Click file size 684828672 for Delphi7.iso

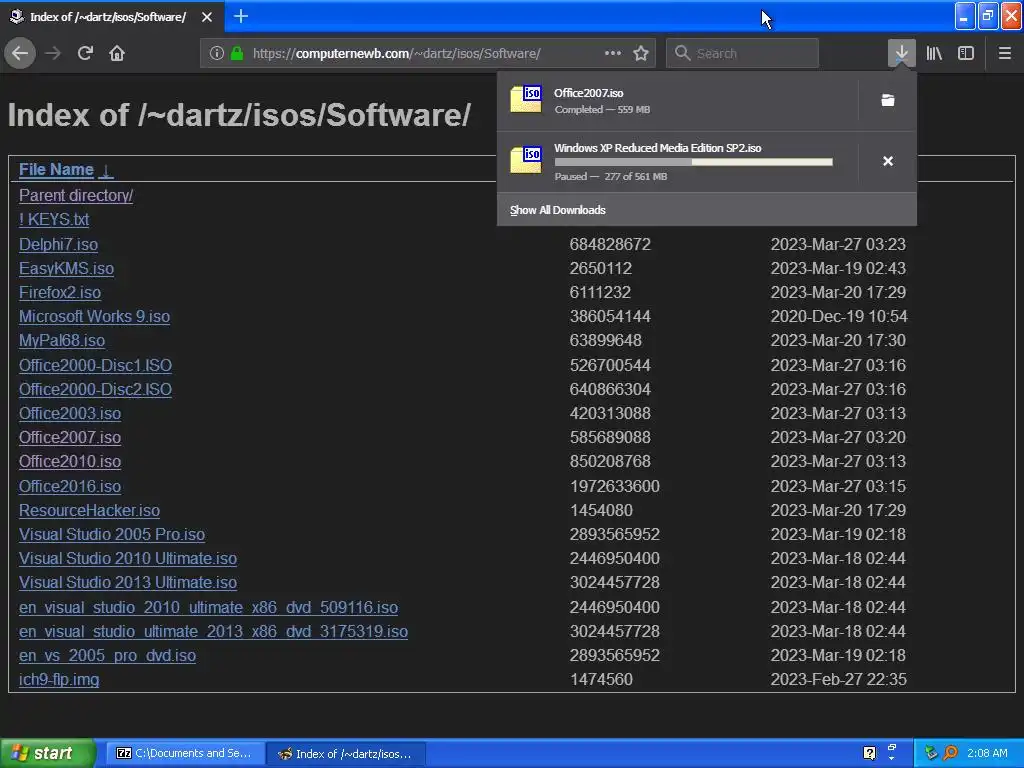point(610,244)
